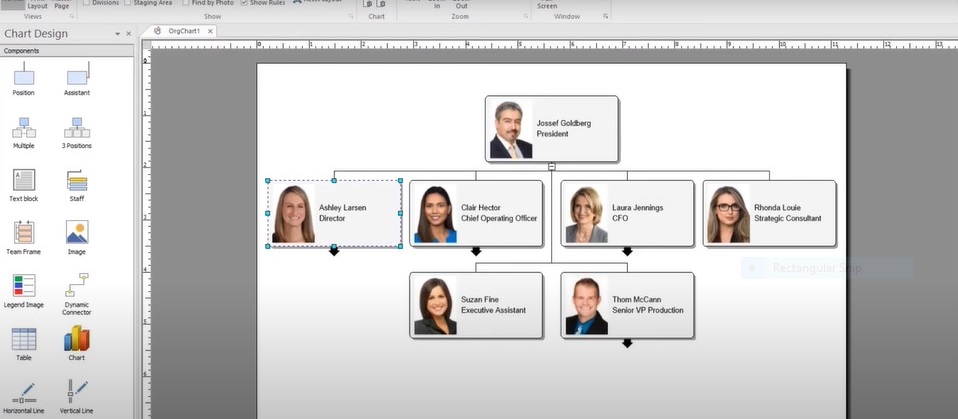This screenshot has height=419, width=958.
Task: Collapse subordinates under Jossef Goldberg
Action: (x=551, y=166)
